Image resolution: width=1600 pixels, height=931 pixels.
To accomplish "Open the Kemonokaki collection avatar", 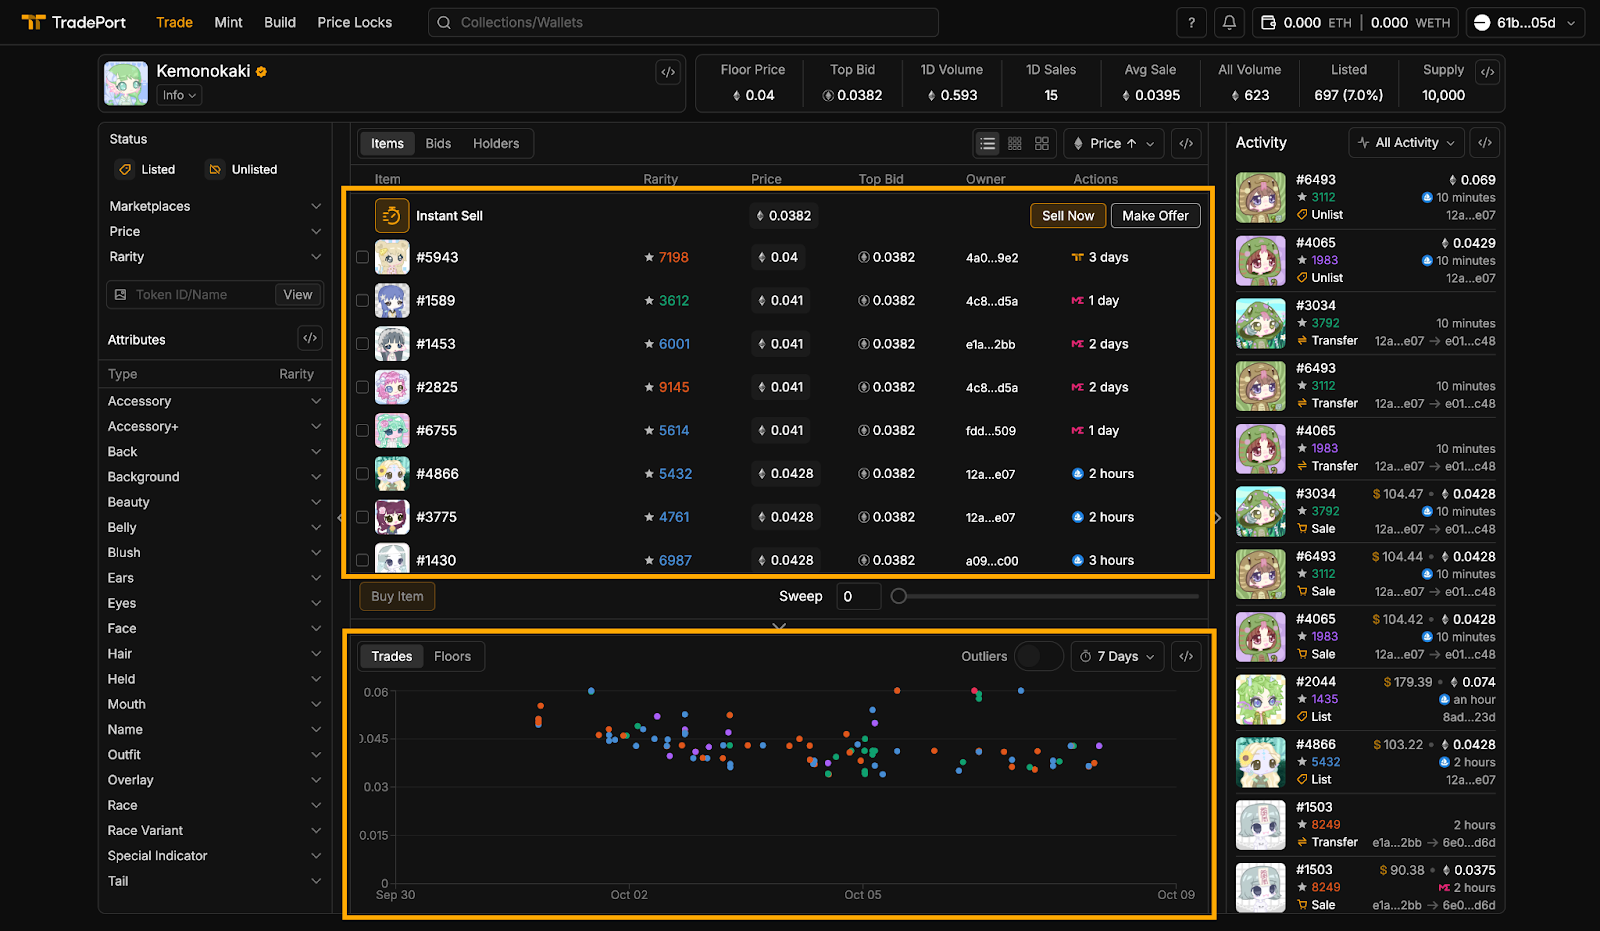I will [126, 83].
